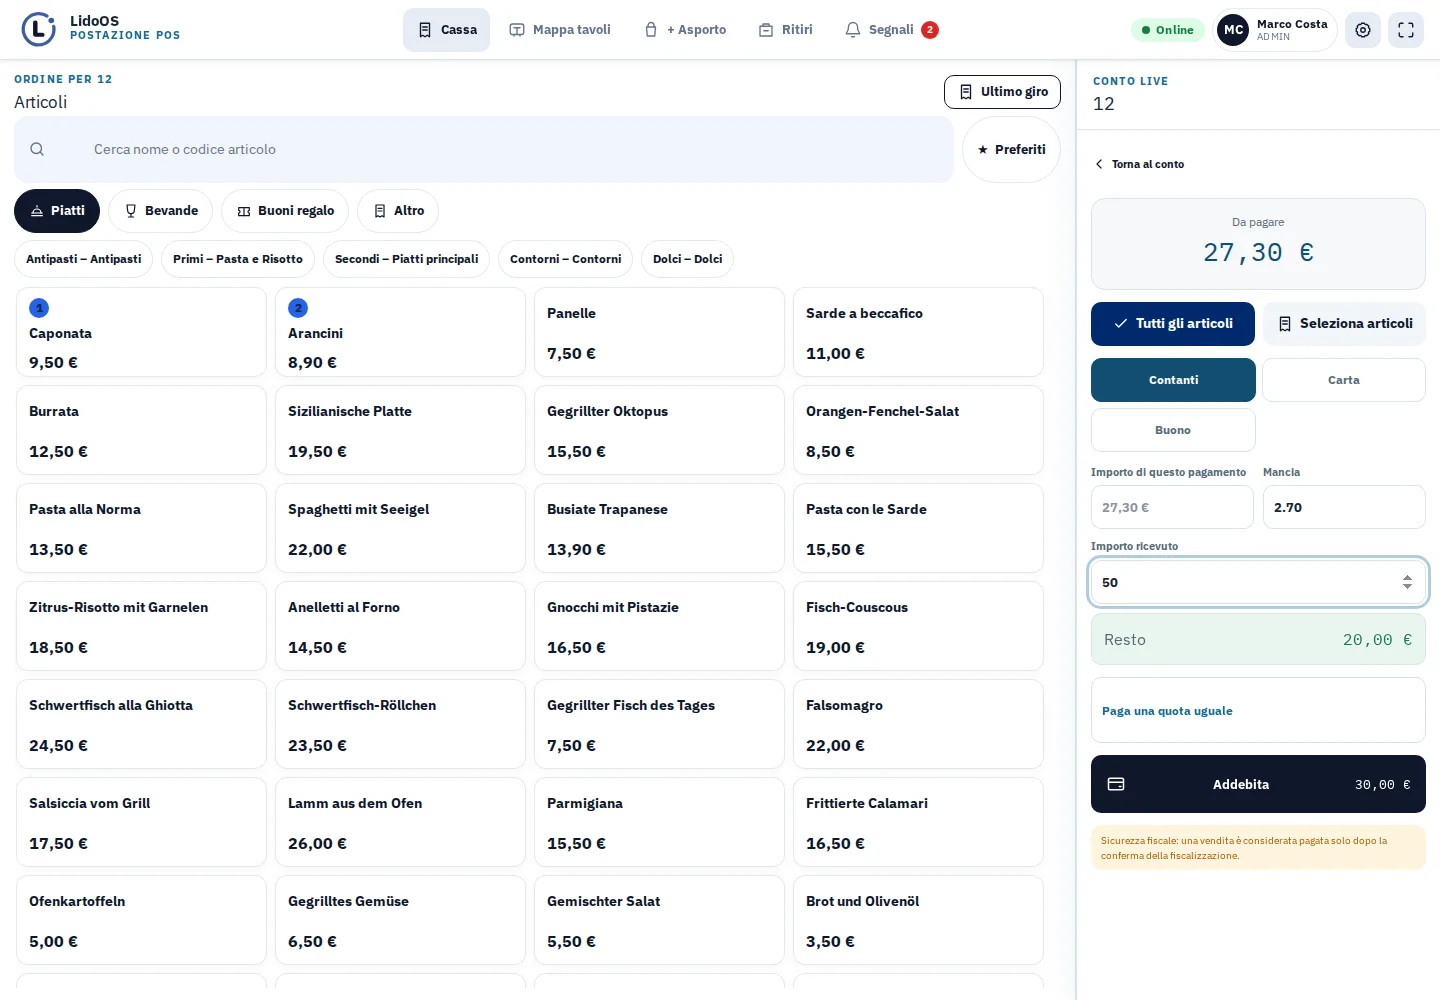Add Anelletti al Forno item
Screen dimensions: 1440x1000
point(400,626)
